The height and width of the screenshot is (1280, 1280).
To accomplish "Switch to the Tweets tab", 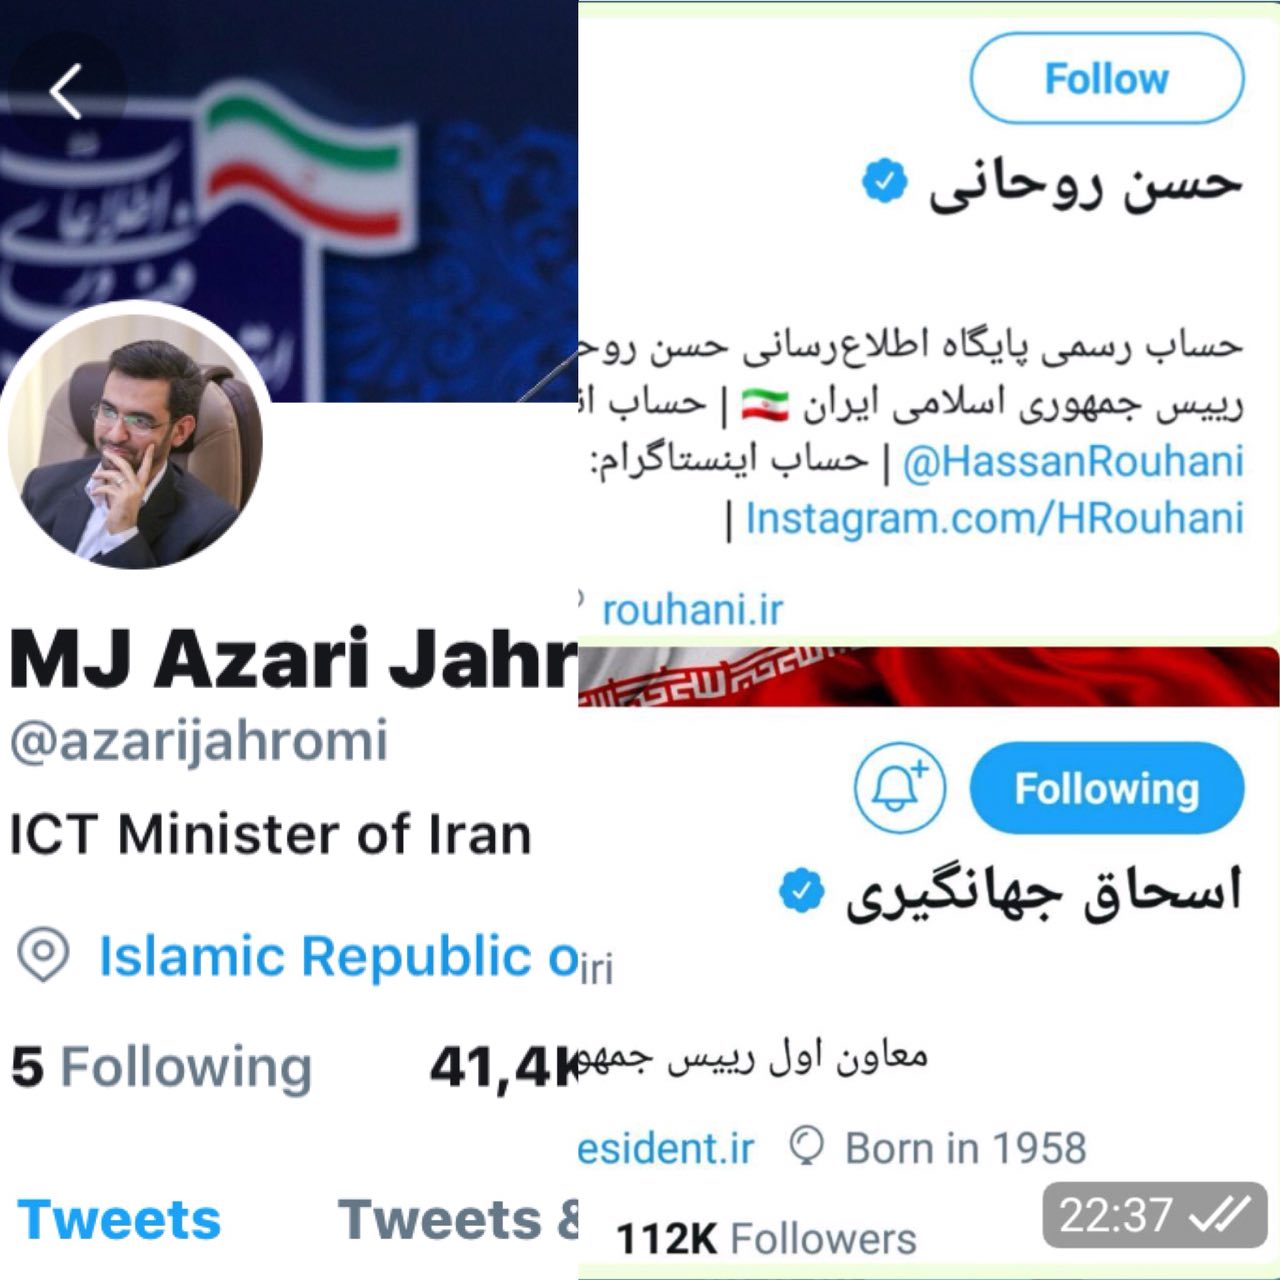I will click(x=119, y=1220).
